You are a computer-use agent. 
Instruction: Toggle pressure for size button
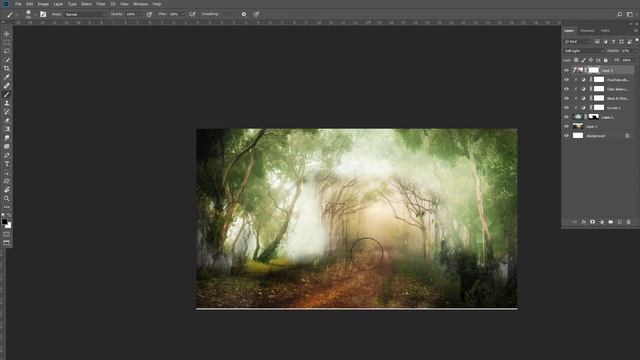click(x=256, y=14)
